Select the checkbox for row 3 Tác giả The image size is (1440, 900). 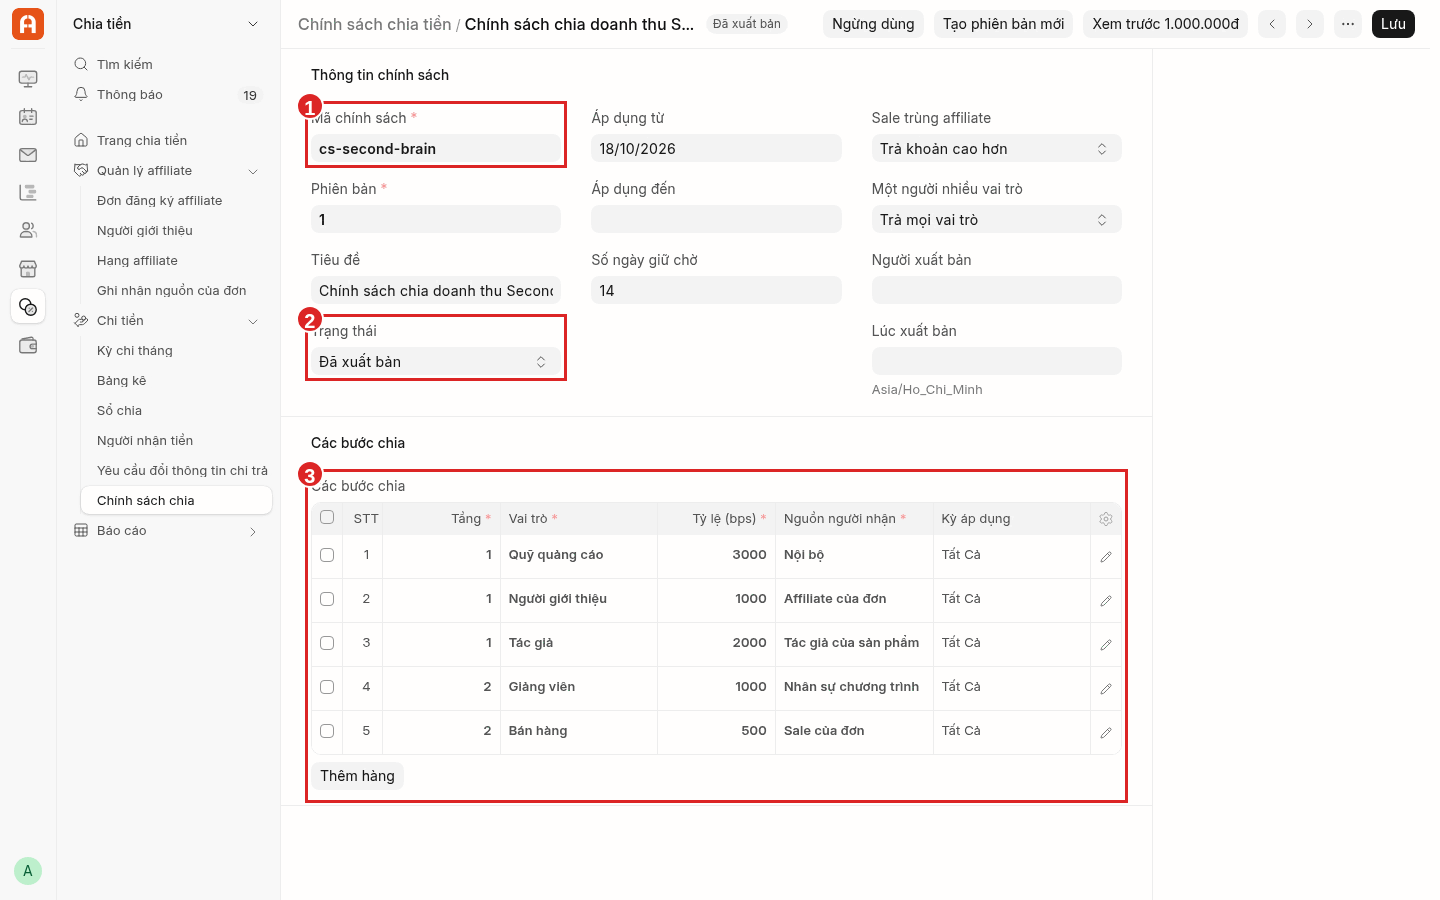[327, 643]
